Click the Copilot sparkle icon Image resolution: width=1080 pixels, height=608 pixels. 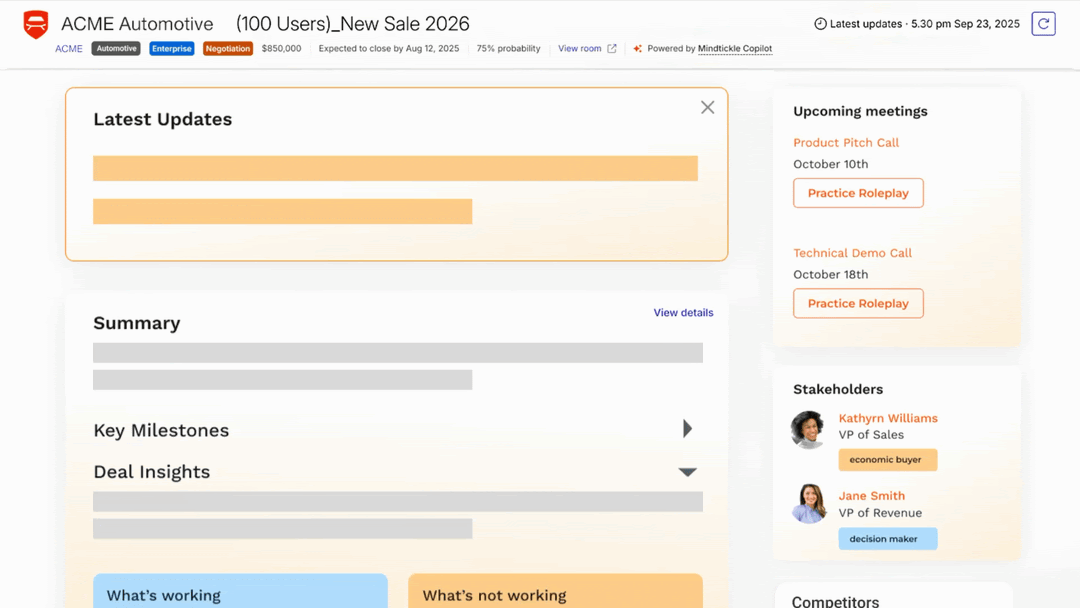[x=637, y=49]
